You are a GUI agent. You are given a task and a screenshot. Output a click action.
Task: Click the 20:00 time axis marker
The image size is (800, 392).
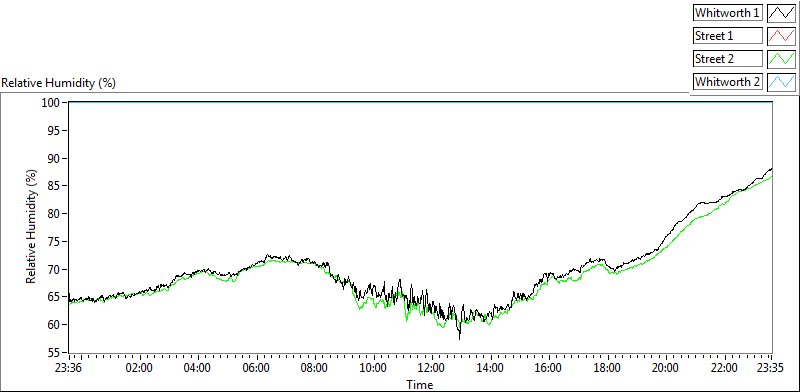click(x=666, y=368)
